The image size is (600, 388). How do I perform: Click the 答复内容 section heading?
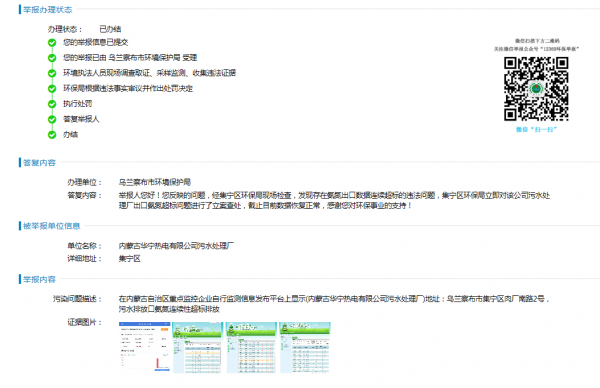[x=39, y=163]
